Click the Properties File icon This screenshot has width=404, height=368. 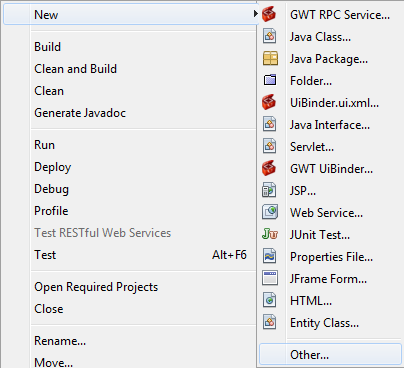(269, 257)
